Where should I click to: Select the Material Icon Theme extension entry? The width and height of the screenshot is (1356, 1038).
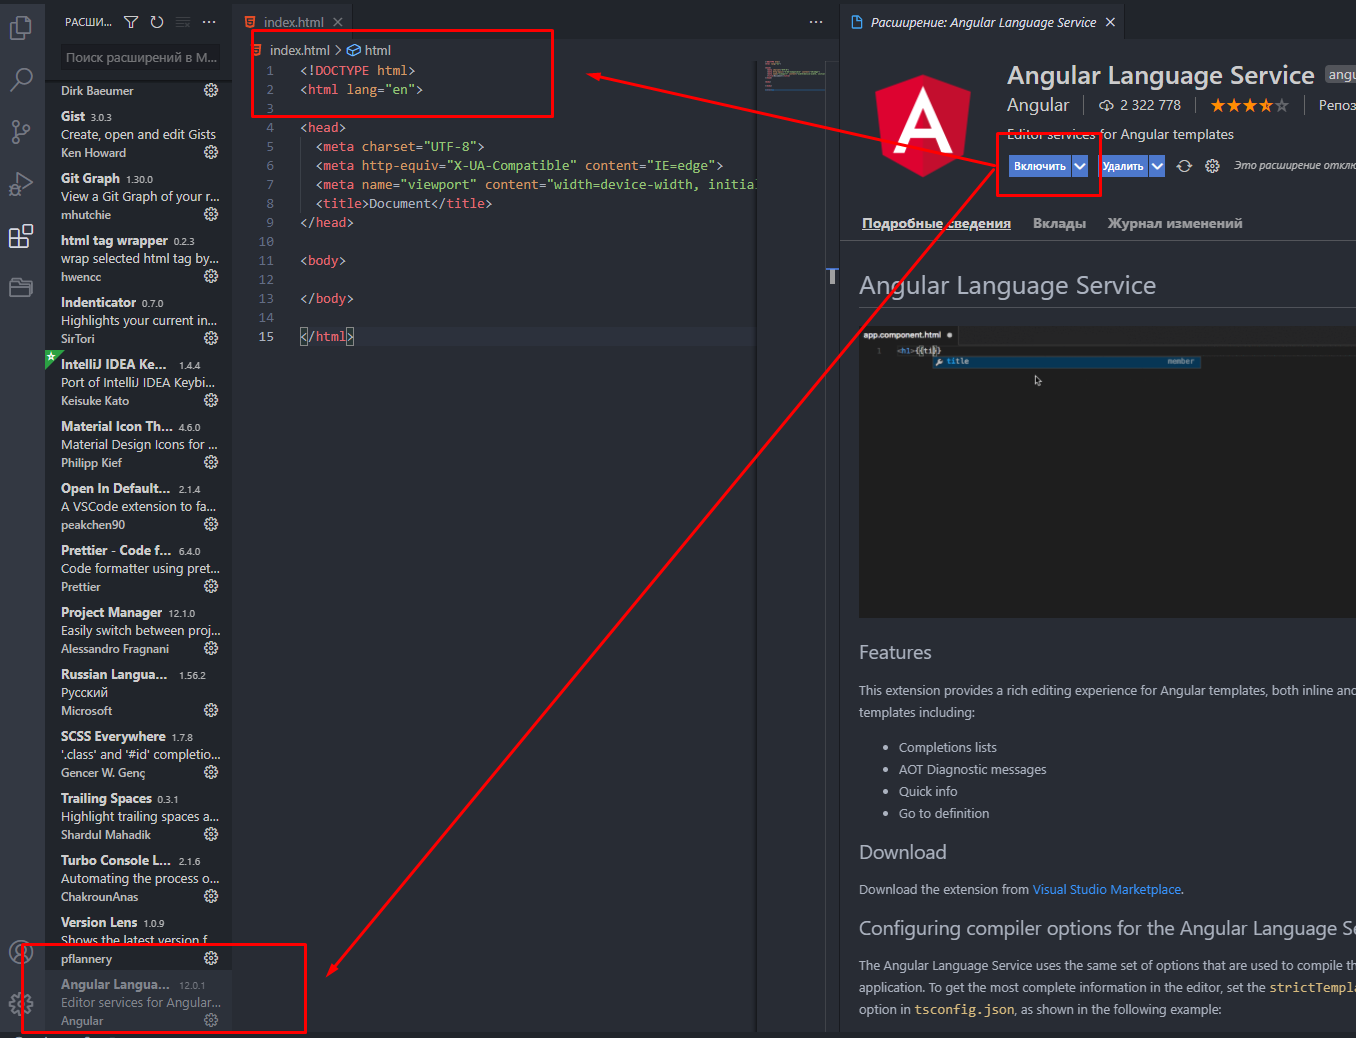coord(139,444)
